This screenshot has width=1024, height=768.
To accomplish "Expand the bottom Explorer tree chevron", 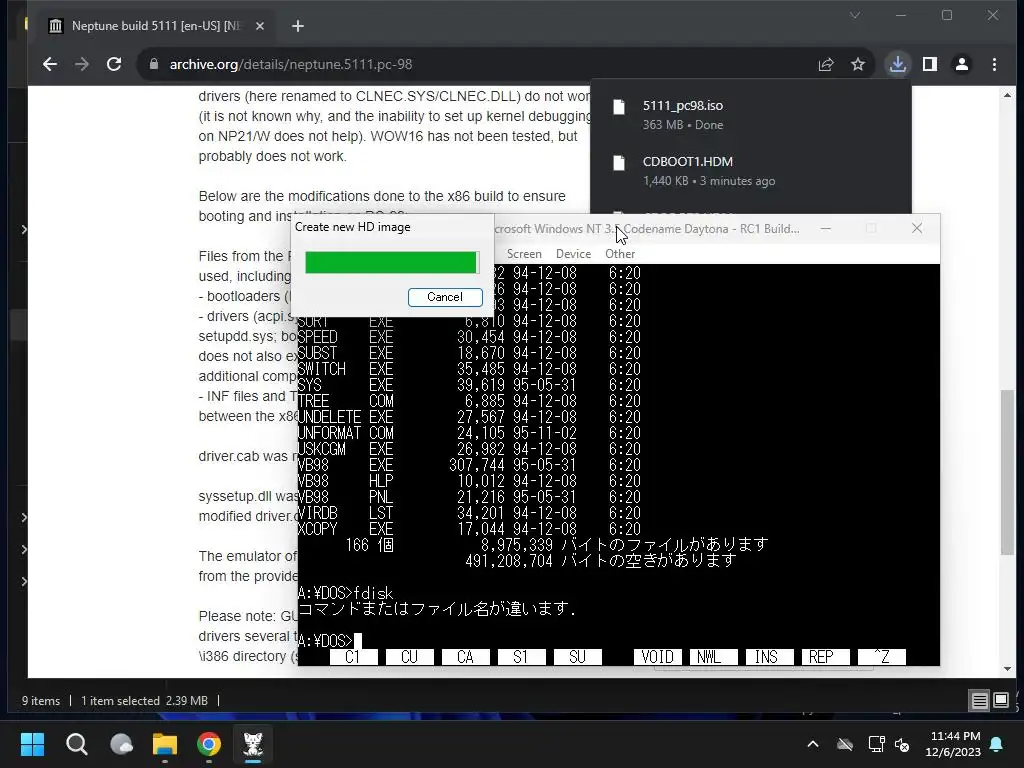I will (24, 581).
